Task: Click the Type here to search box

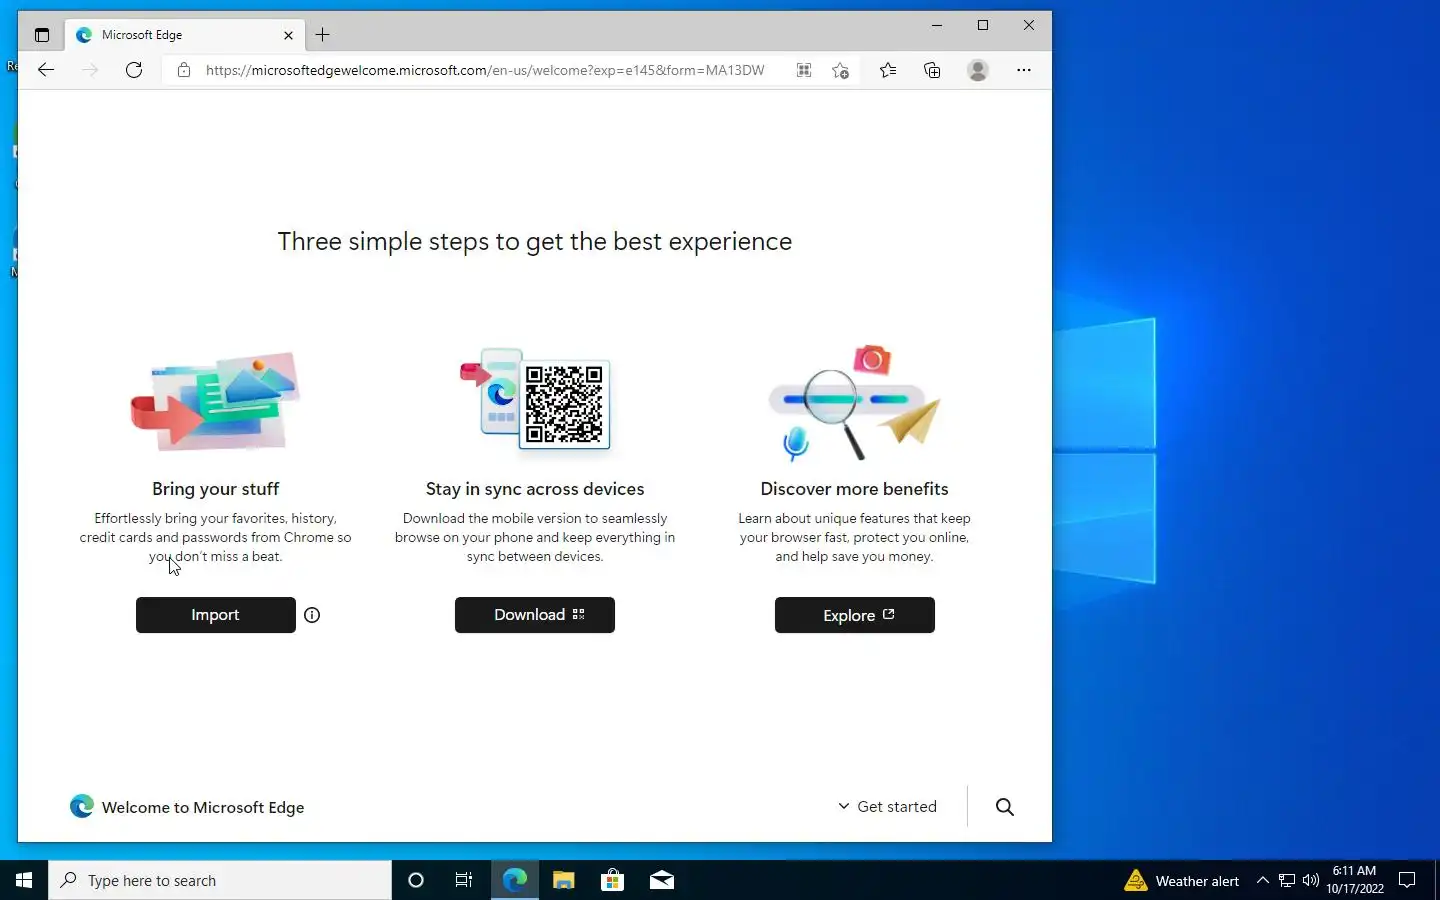Action: click(220, 880)
